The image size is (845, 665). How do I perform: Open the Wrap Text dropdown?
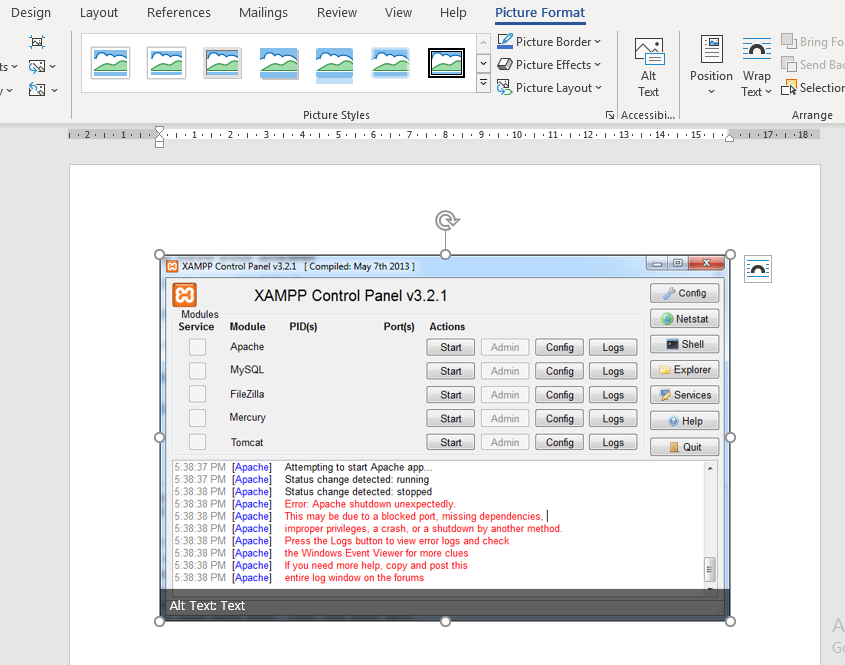click(756, 68)
